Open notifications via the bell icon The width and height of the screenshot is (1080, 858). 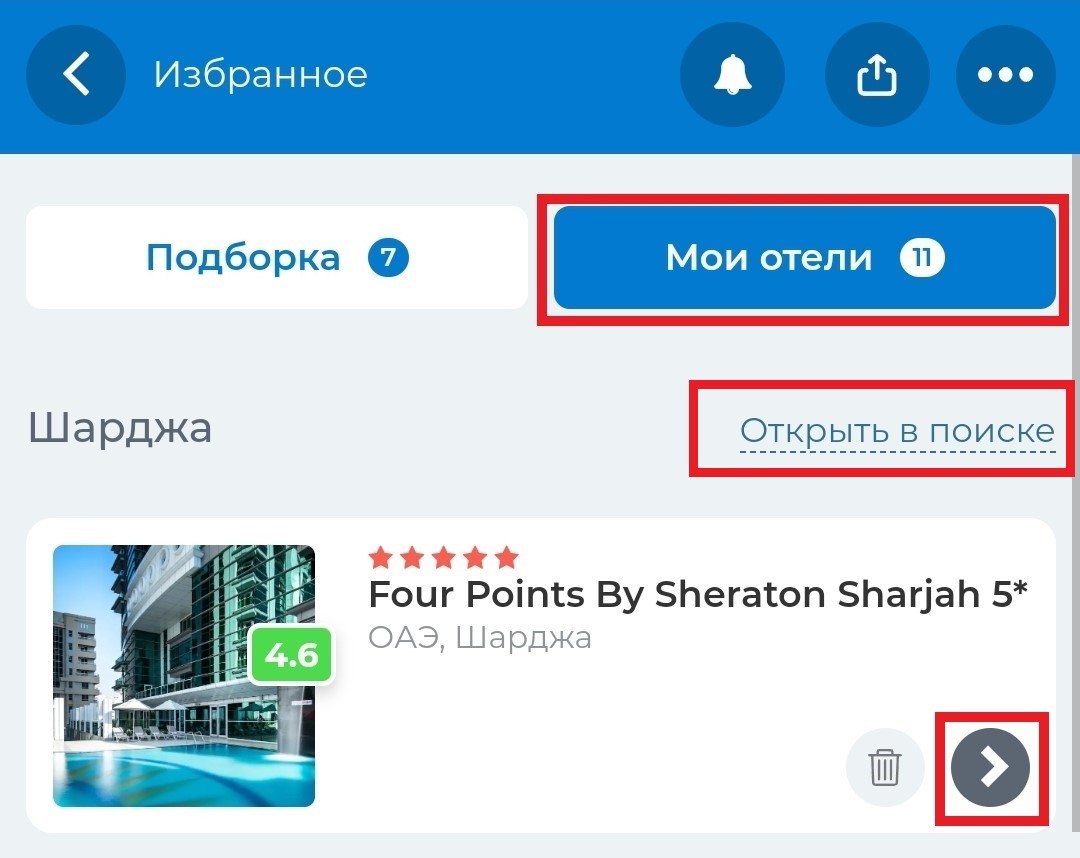pos(732,74)
